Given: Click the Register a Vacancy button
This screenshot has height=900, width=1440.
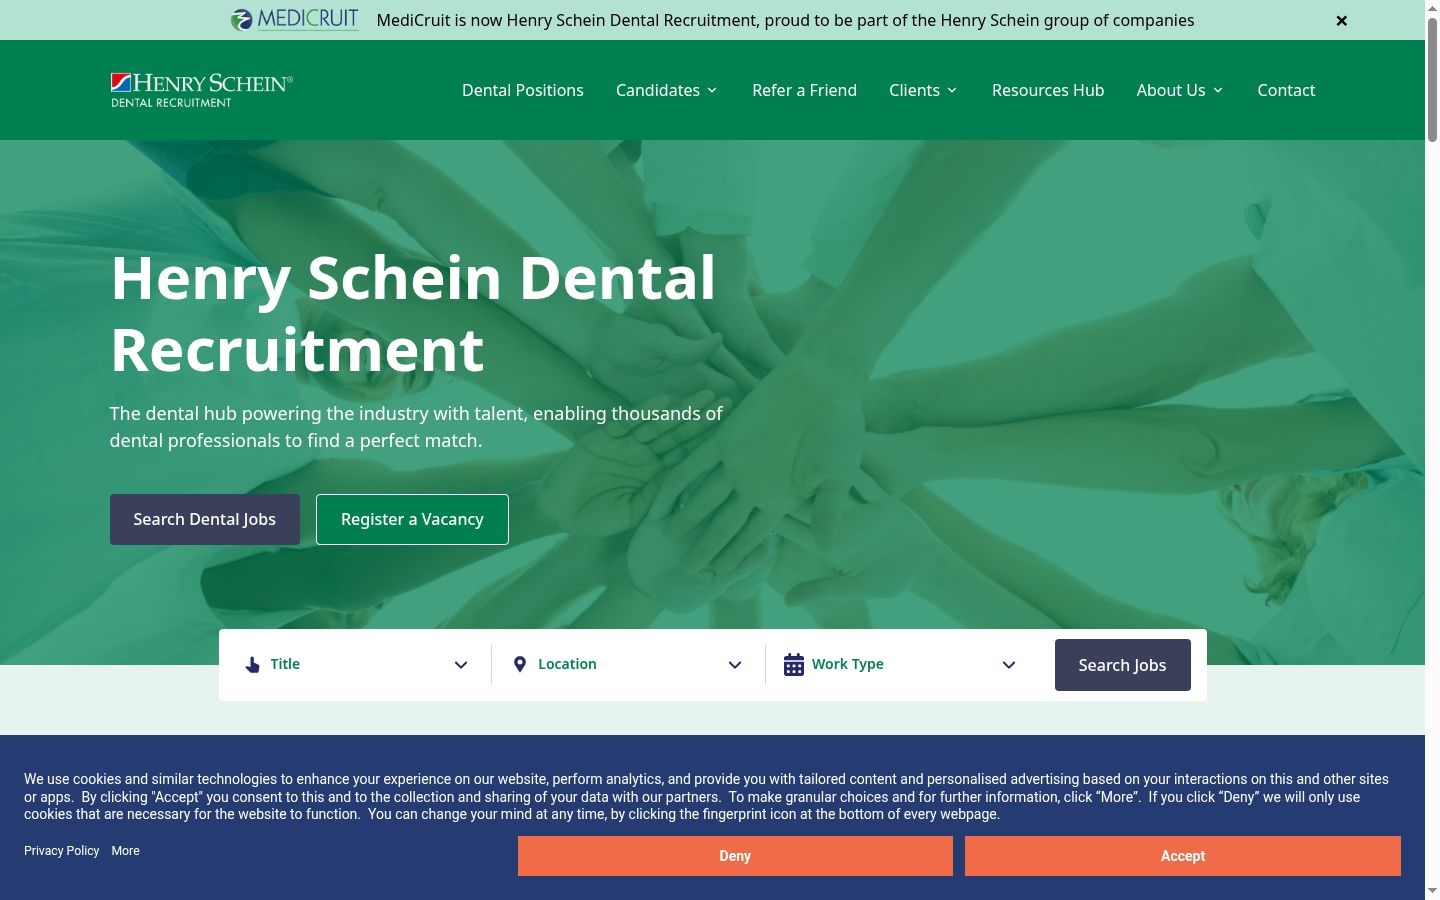Looking at the screenshot, I should click(x=412, y=519).
